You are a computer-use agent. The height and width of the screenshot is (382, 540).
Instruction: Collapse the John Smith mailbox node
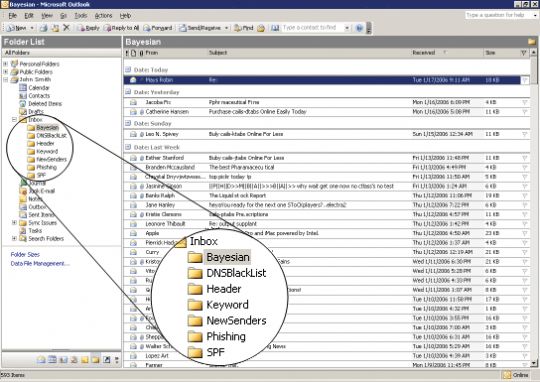coord(6,80)
